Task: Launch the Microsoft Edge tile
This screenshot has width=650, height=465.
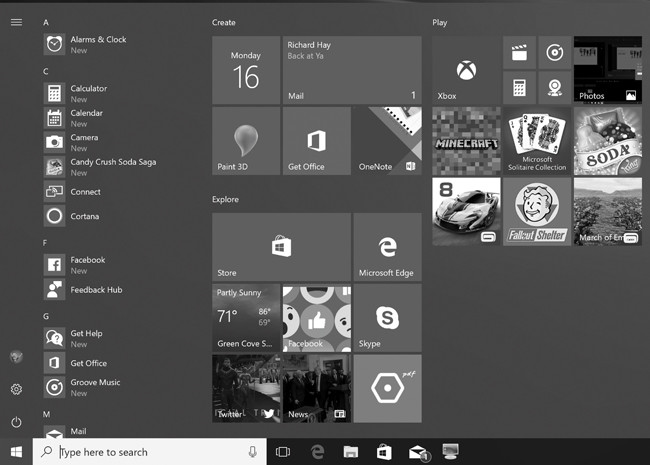Action: click(388, 247)
